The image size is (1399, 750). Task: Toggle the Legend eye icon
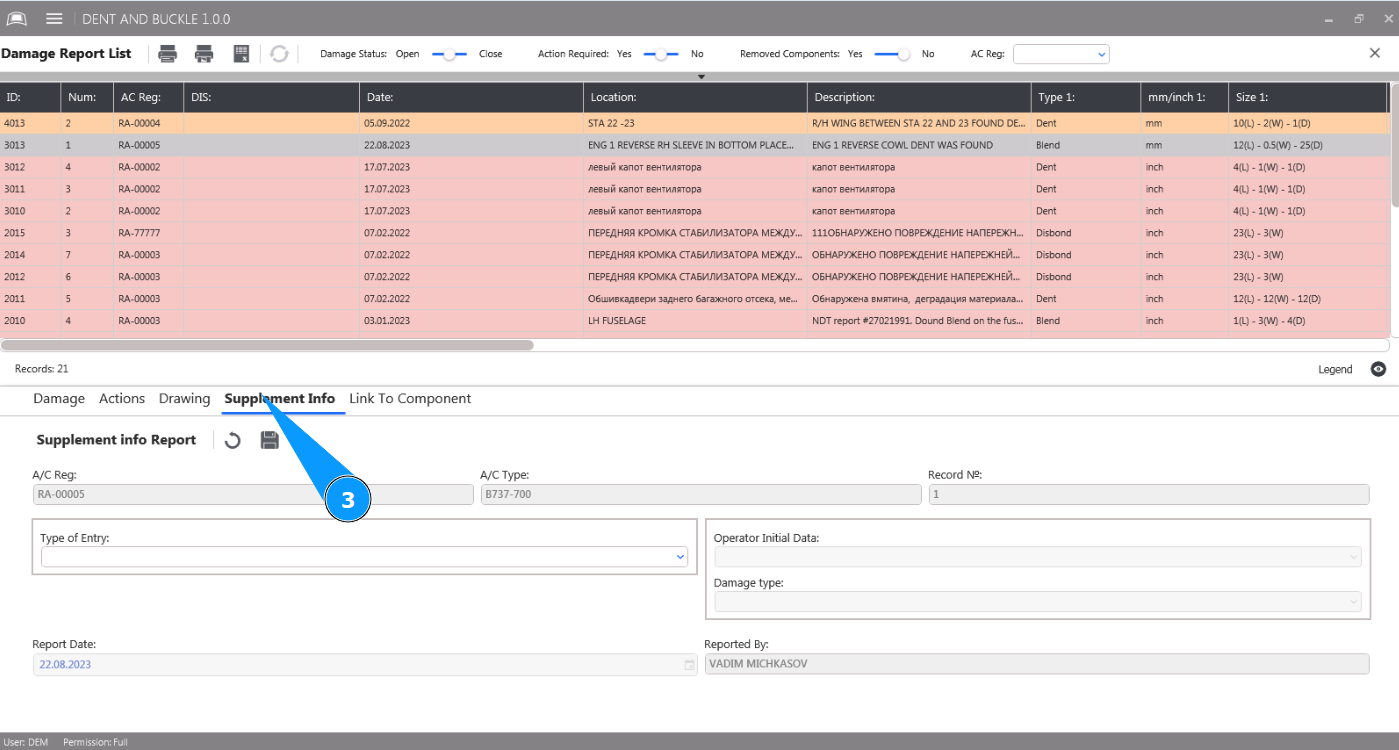tap(1378, 369)
